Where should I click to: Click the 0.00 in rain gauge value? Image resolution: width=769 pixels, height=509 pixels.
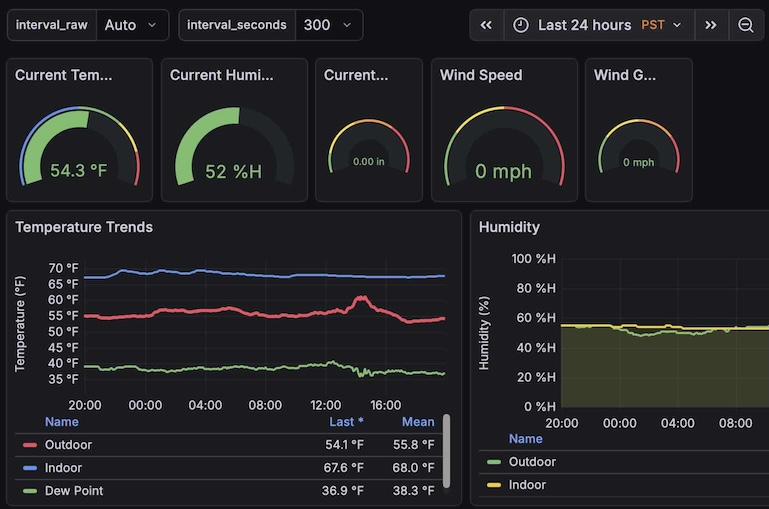(369, 161)
